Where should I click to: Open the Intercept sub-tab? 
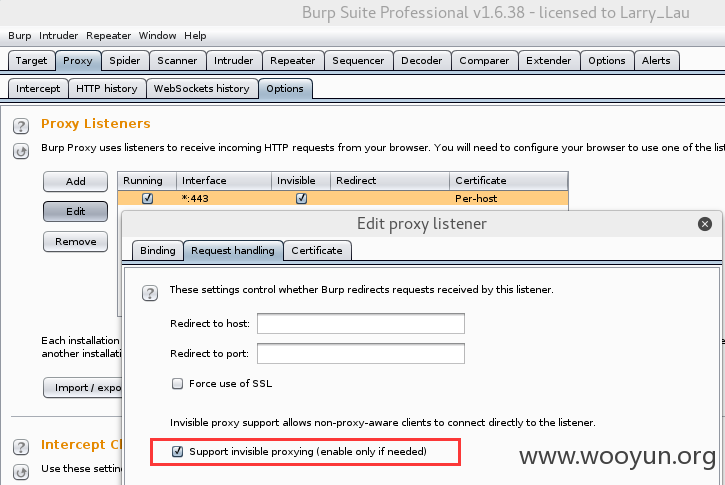tap(38, 88)
